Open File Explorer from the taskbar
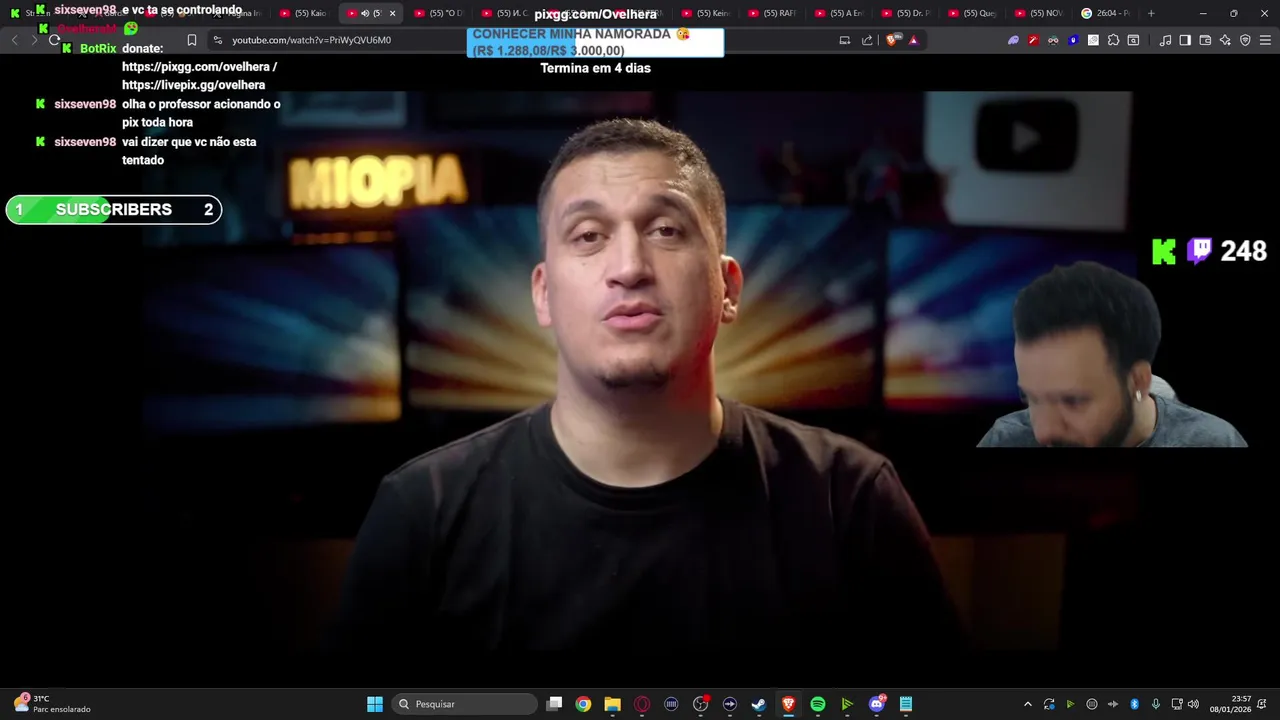The height and width of the screenshot is (720, 1280). (612, 704)
